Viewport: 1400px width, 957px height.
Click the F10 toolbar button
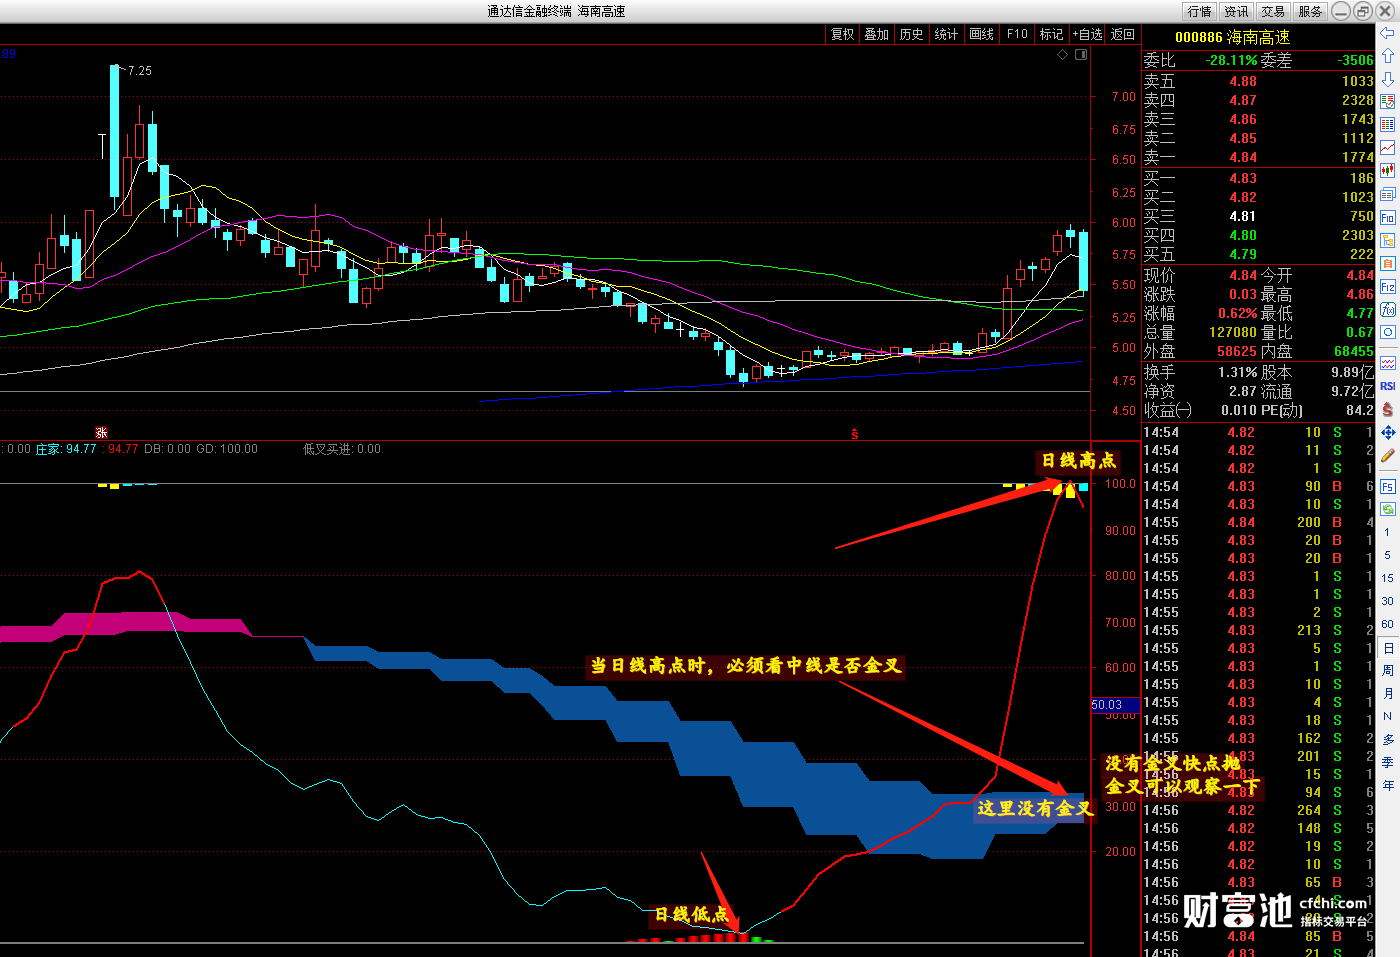click(x=1017, y=34)
